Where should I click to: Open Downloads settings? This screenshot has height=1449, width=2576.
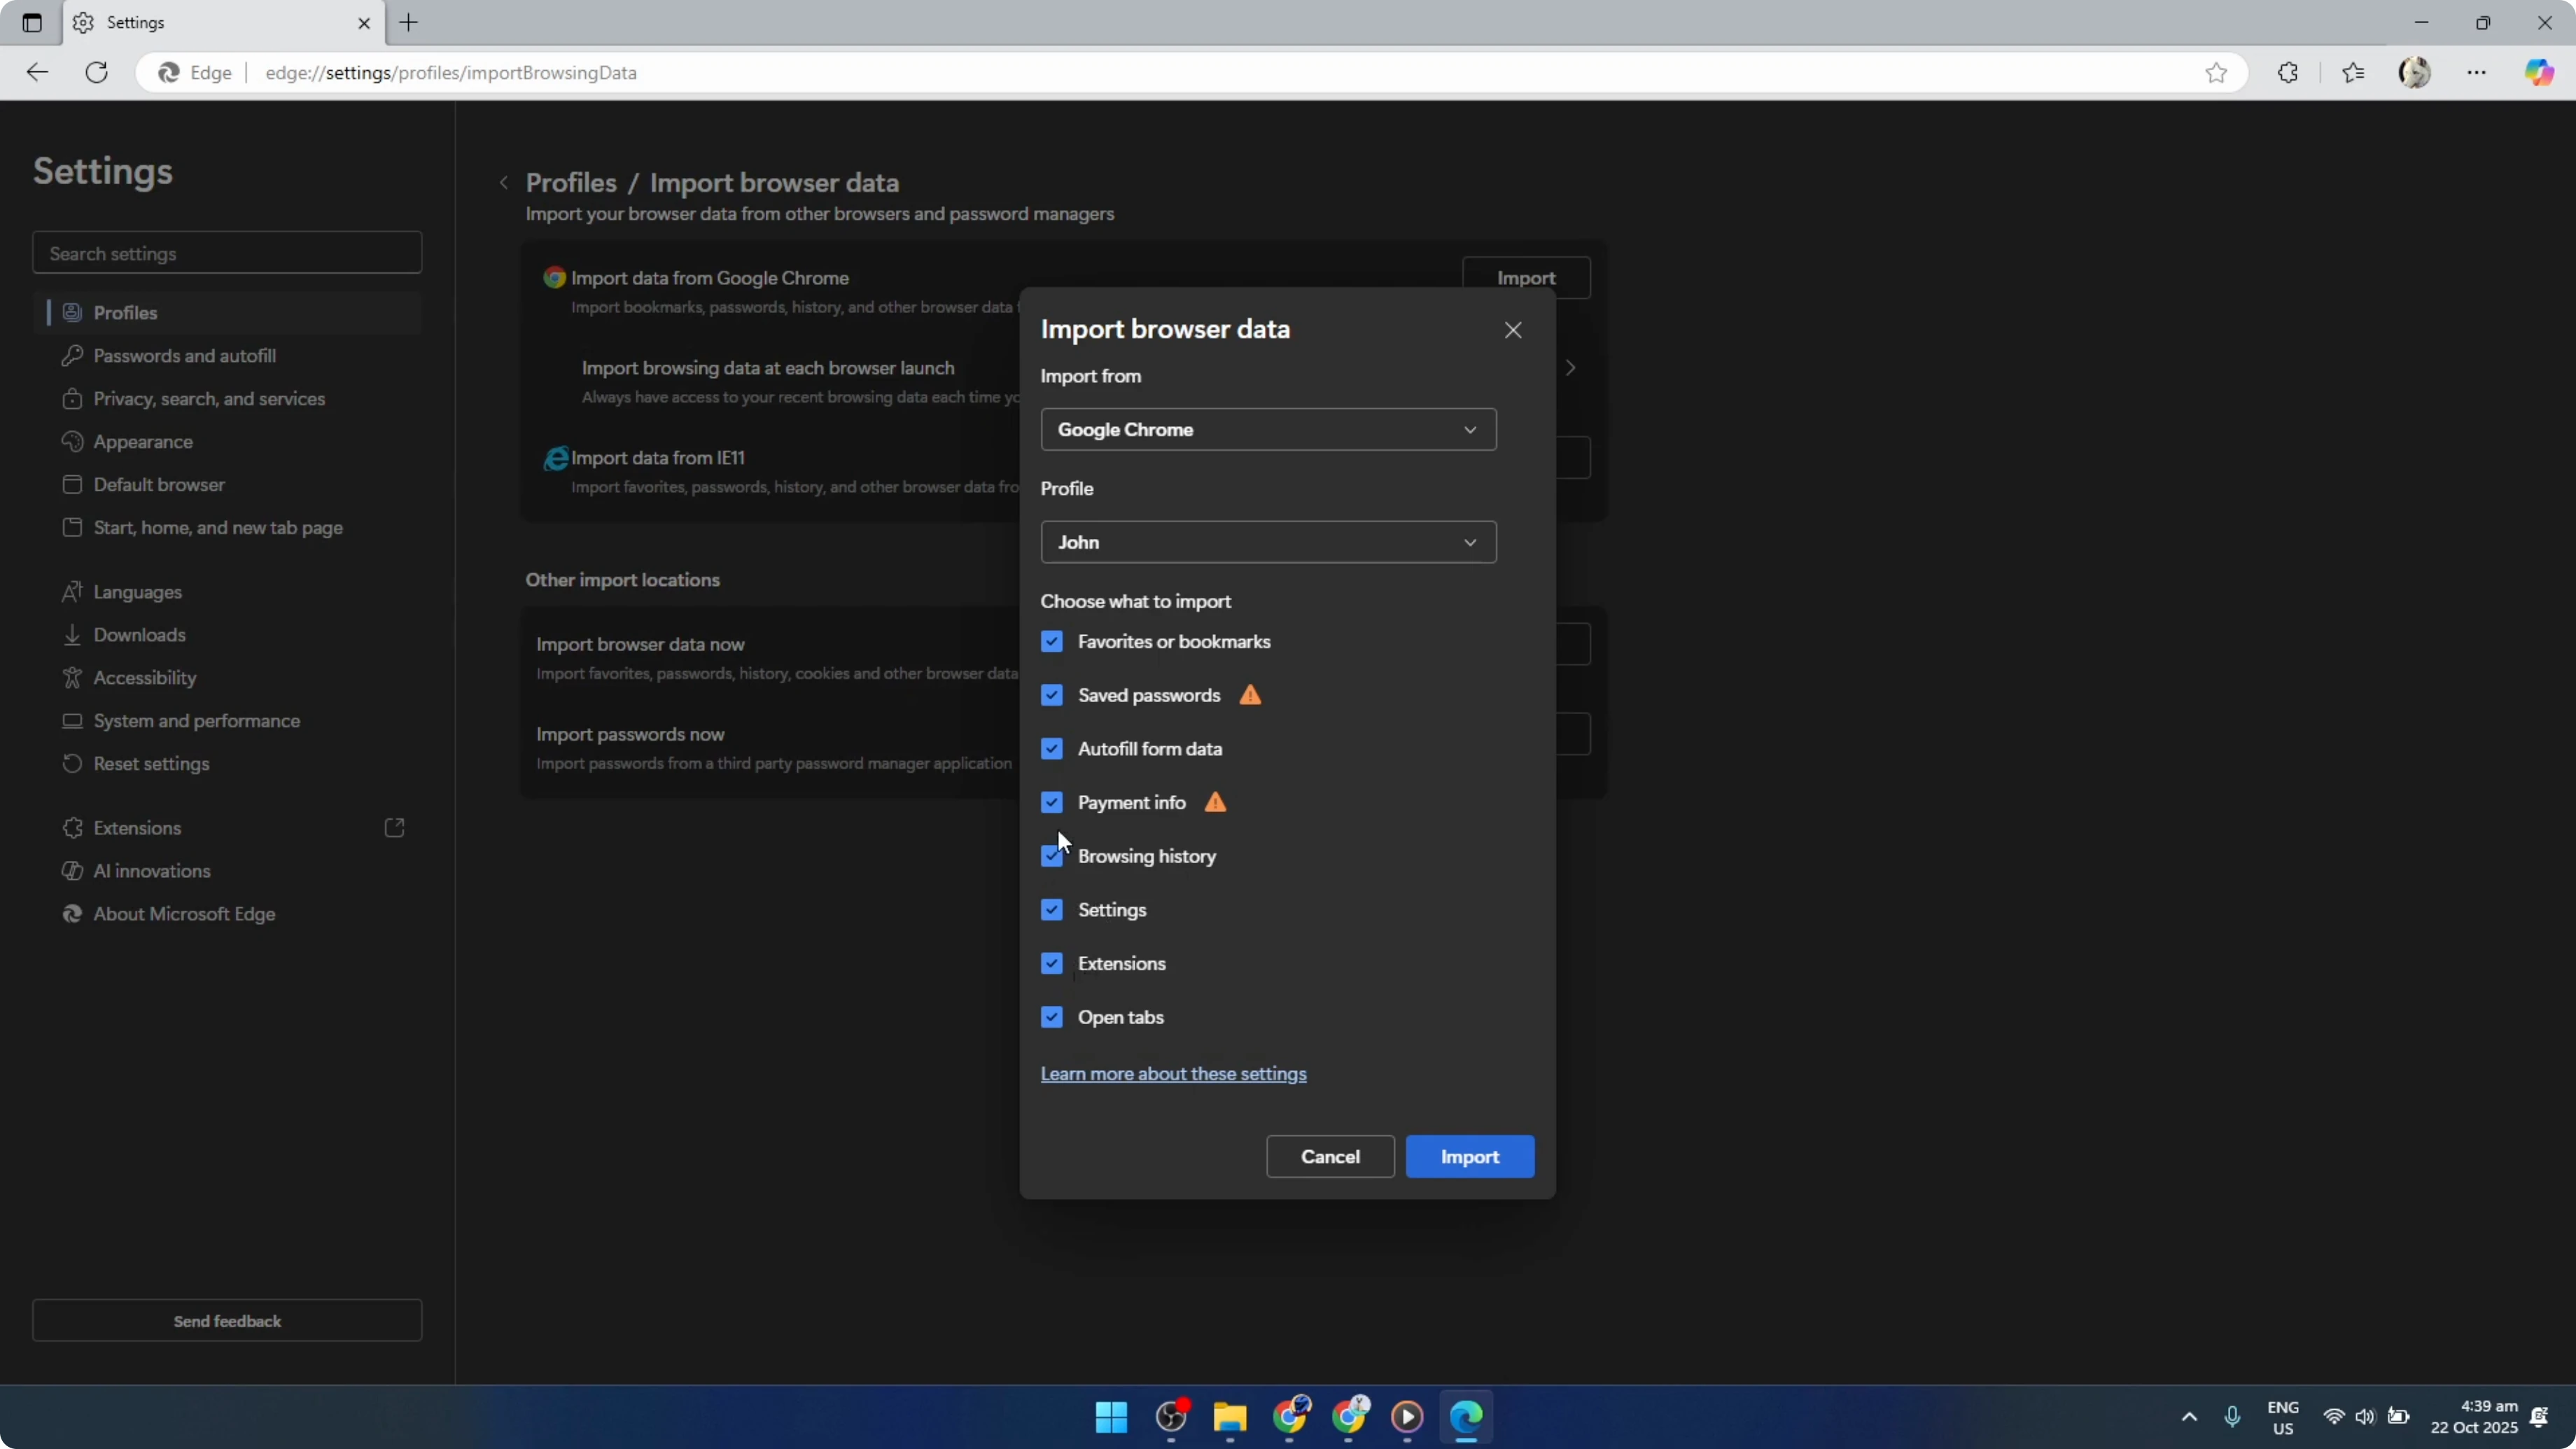(x=227, y=635)
